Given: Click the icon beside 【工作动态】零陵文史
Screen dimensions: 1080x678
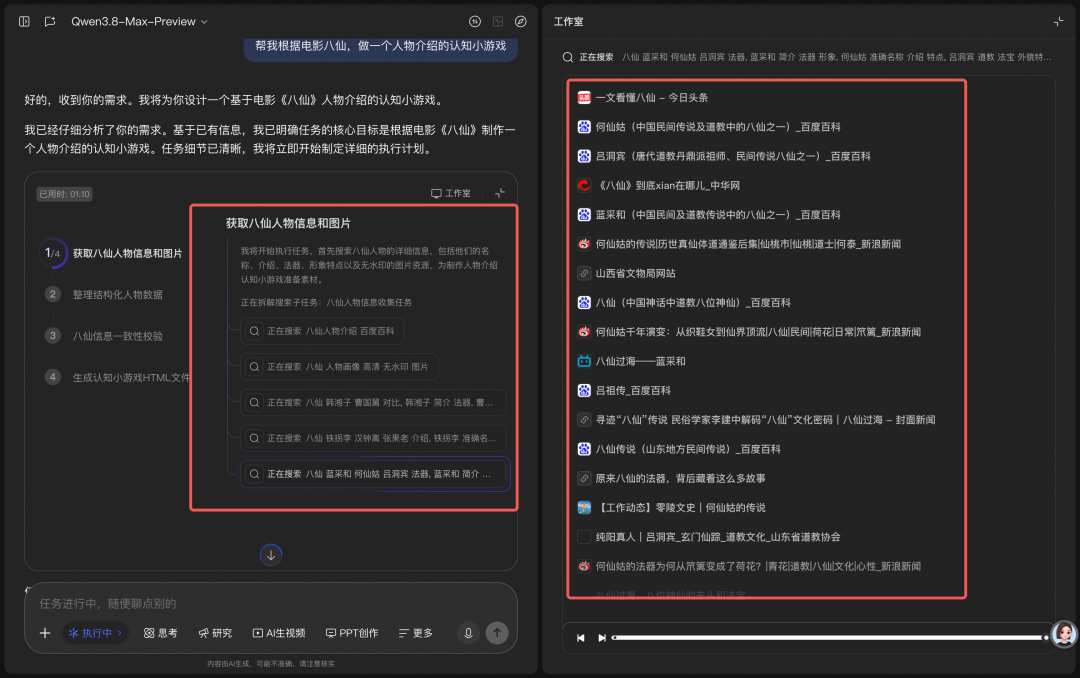Looking at the screenshot, I should point(584,508).
